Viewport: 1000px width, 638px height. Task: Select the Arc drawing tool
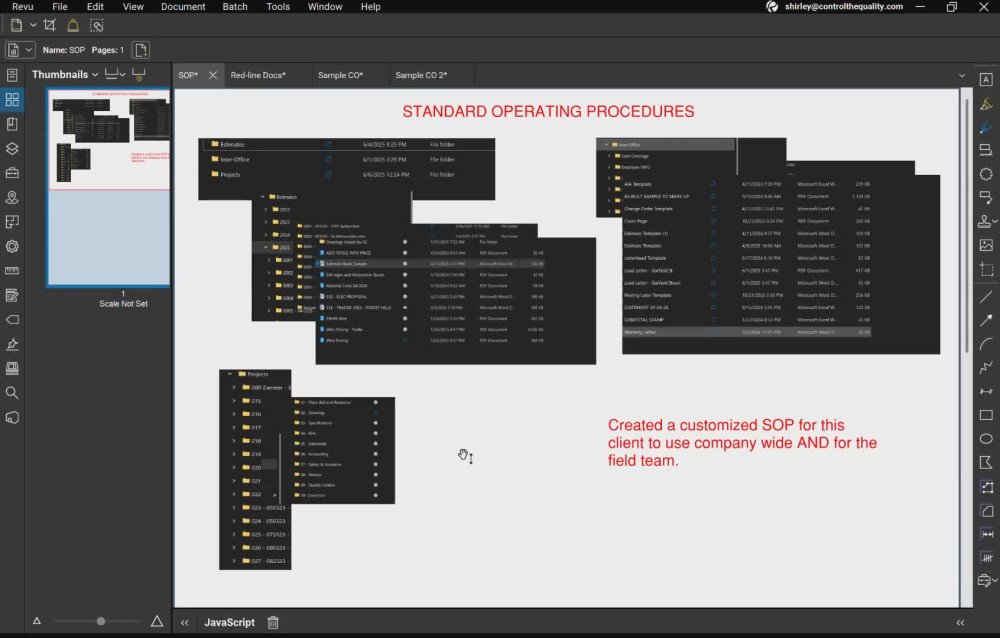click(x=986, y=345)
